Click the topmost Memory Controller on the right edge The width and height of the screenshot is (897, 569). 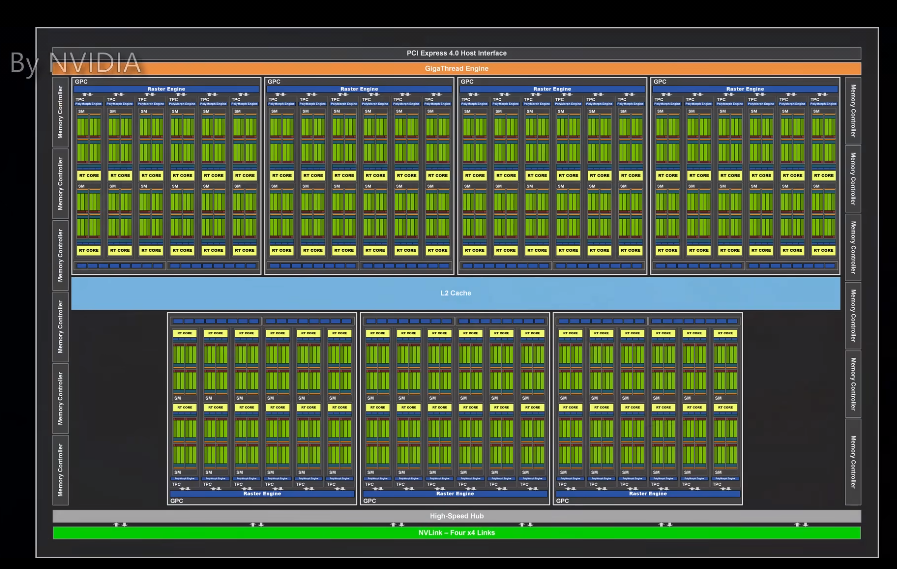853,110
